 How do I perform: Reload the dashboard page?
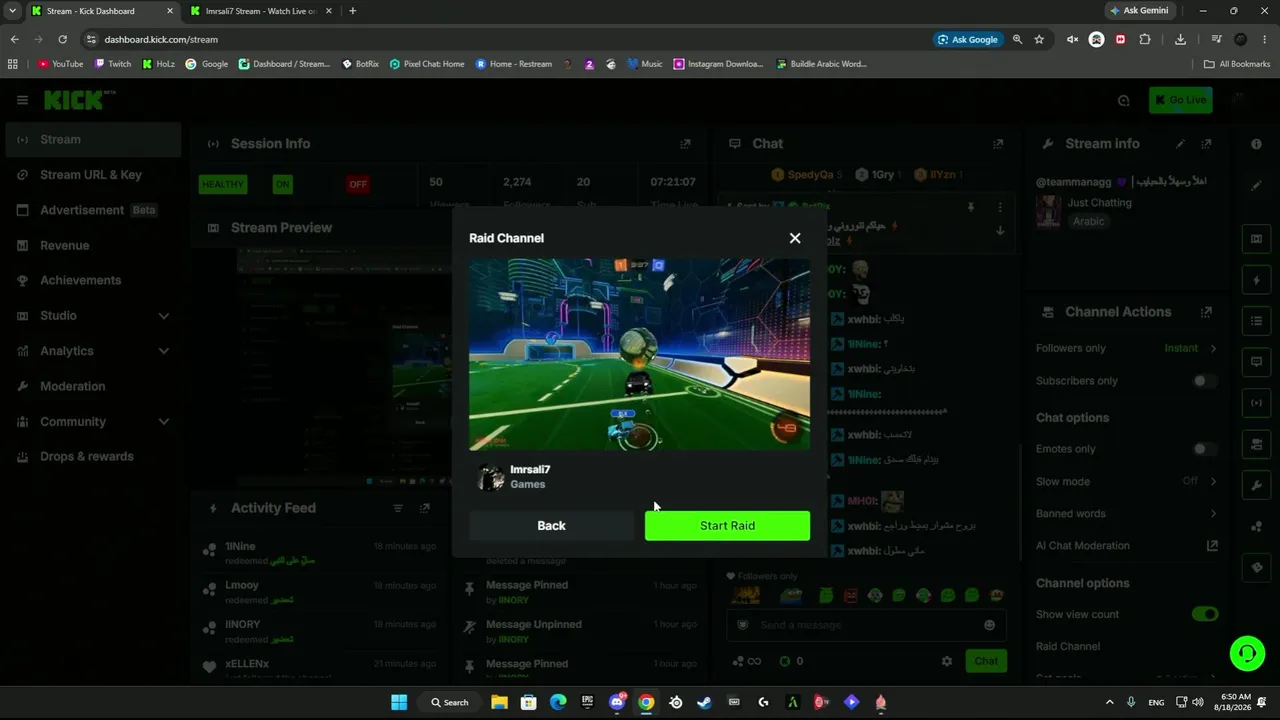point(62,39)
